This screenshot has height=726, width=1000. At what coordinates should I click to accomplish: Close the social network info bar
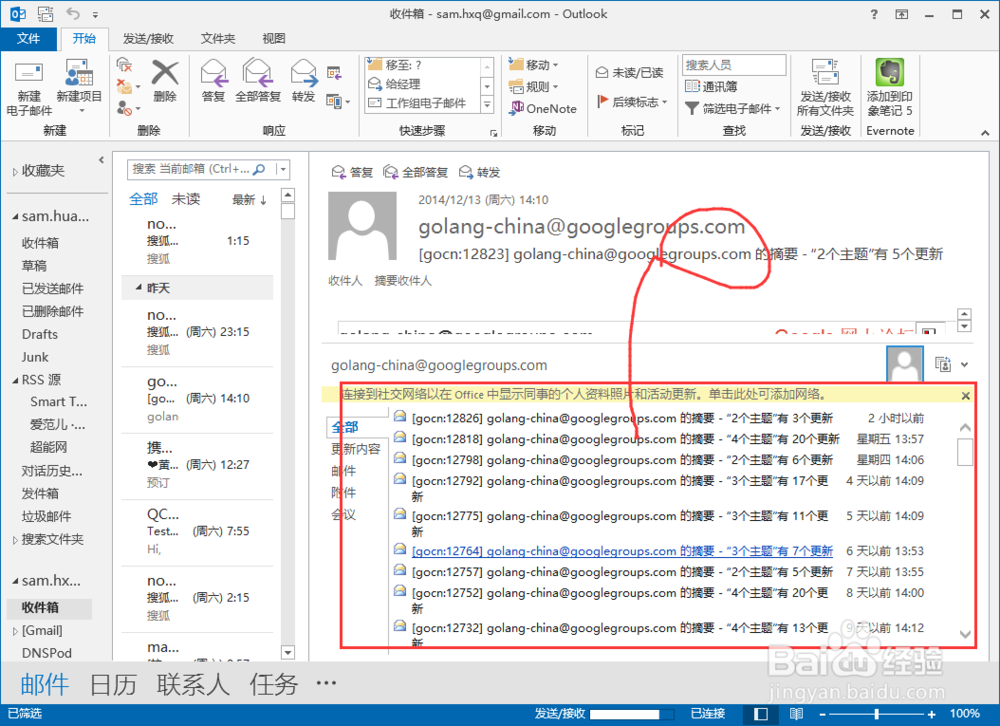click(x=966, y=396)
